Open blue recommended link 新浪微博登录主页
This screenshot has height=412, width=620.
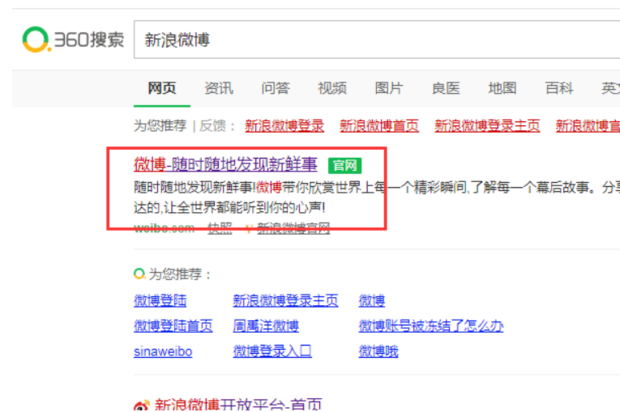[285, 301]
